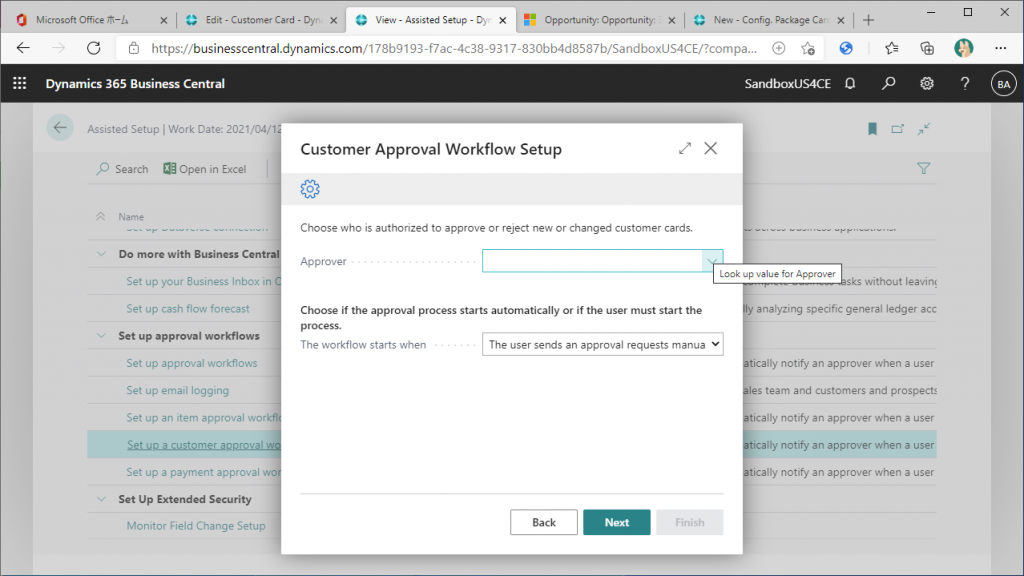Collapse the Set Up Extended Security group
1024x576 pixels.
coord(101,499)
